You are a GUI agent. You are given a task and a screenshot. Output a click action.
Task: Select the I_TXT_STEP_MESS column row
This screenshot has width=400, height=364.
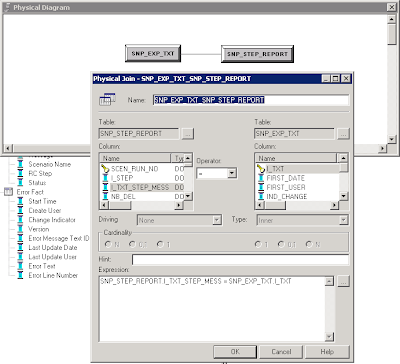point(142,187)
